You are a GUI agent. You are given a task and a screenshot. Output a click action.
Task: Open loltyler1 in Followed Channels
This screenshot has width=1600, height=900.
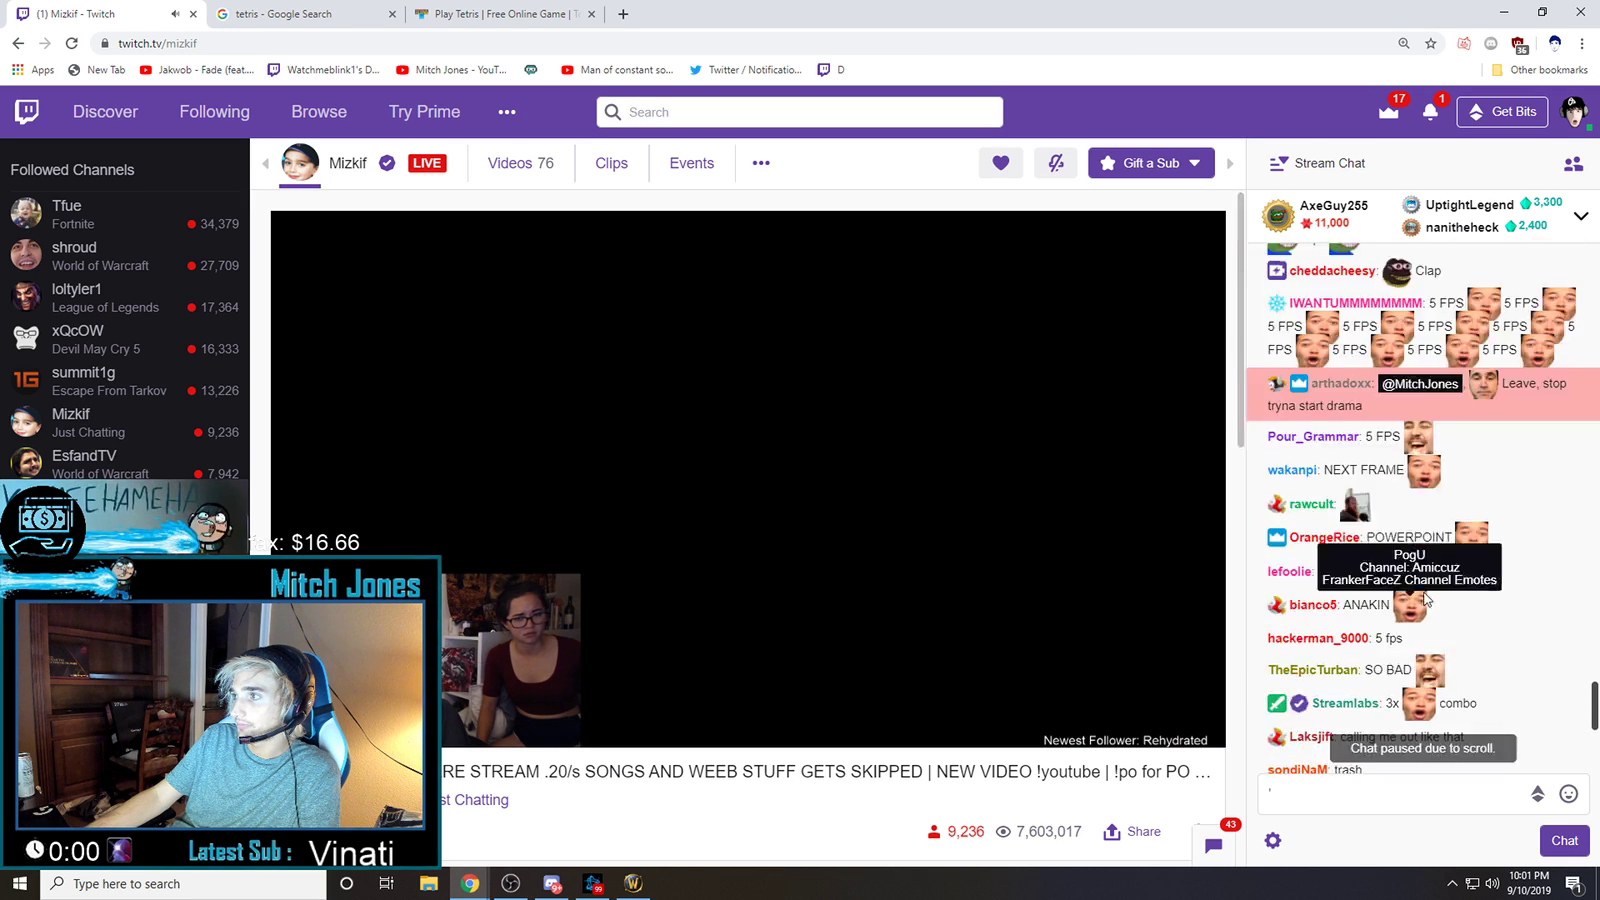124,298
